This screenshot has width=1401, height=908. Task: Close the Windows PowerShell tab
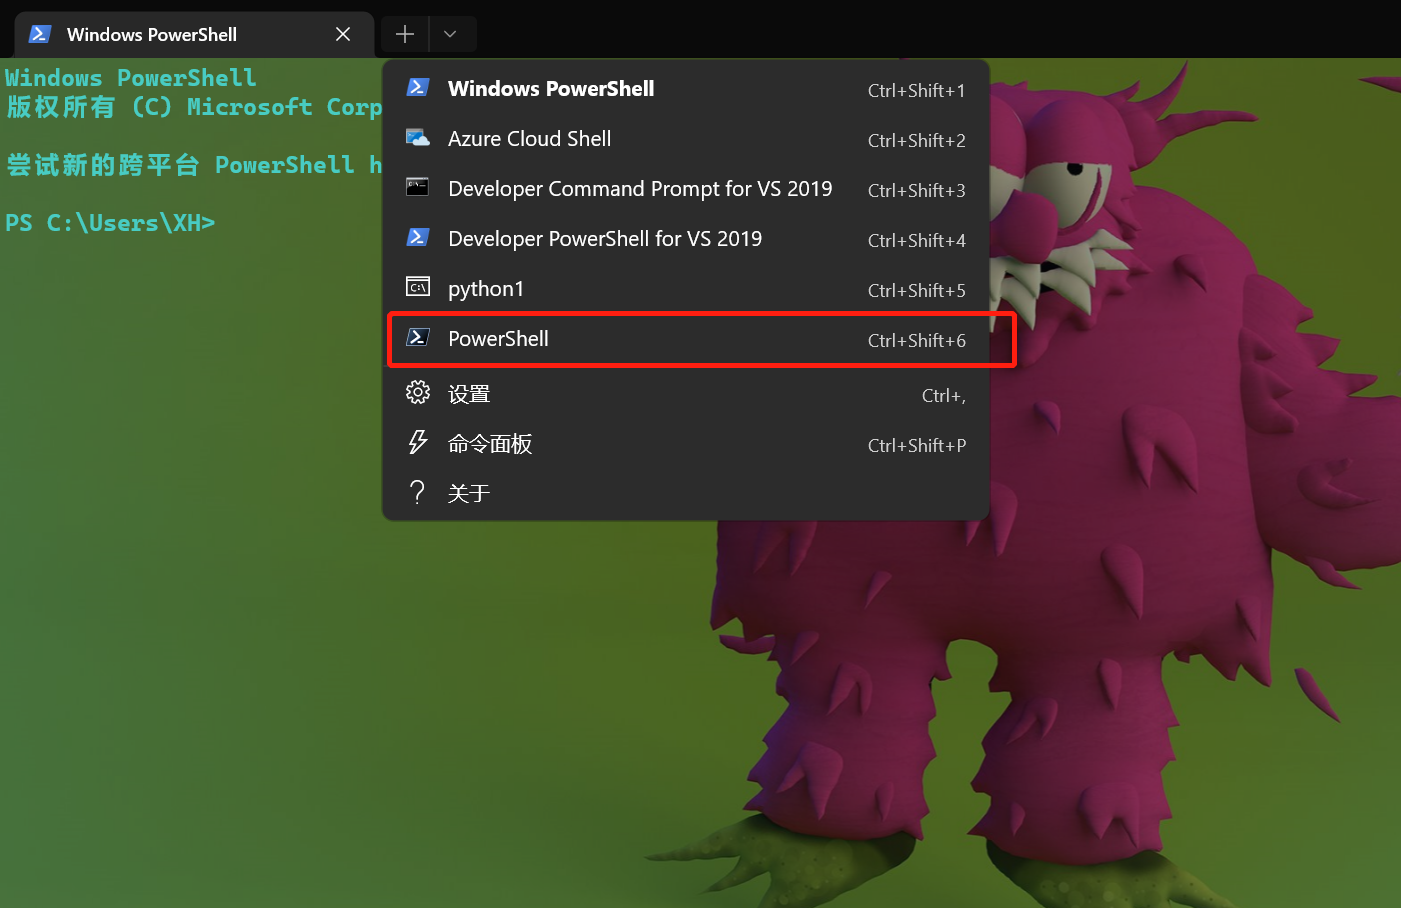pyautogui.click(x=343, y=34)
